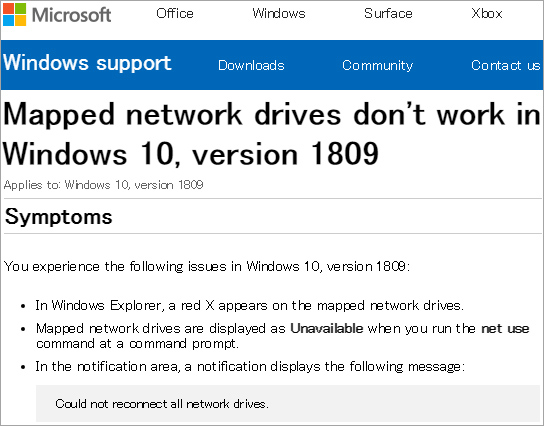Click the Microsoft four-square logo icon
This screenshot has height=426, width=544.
[14, 15]
